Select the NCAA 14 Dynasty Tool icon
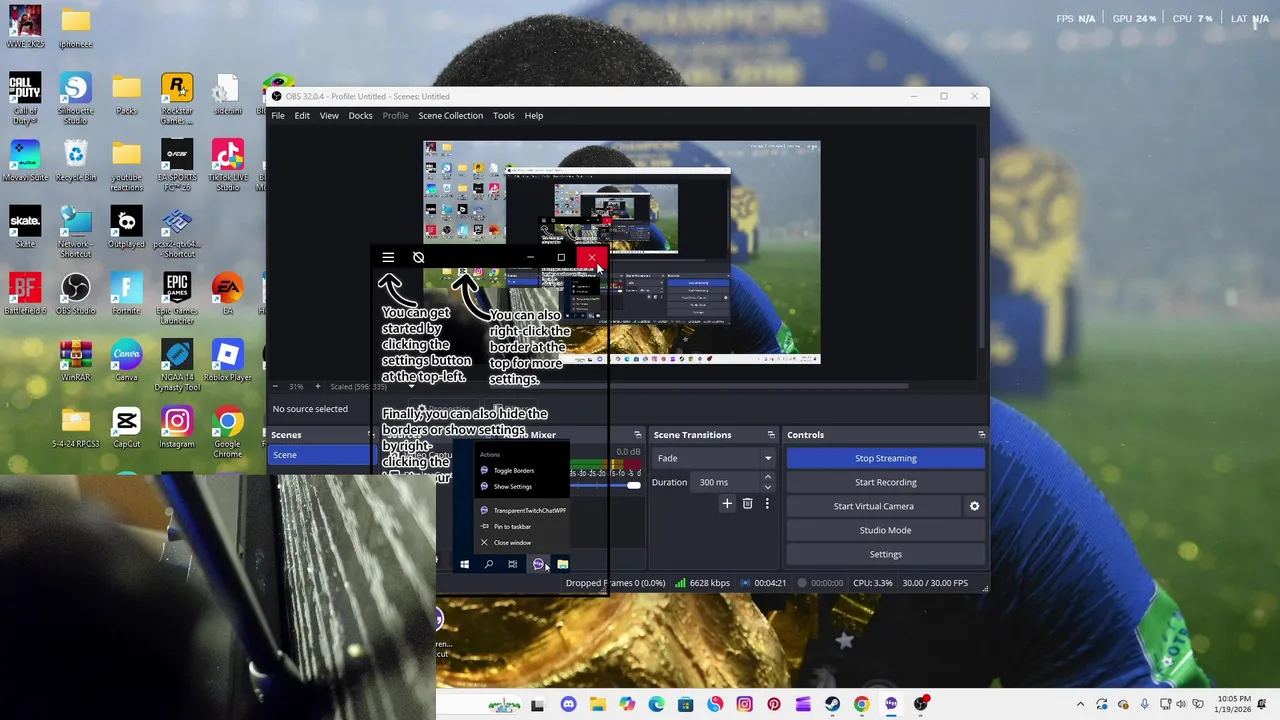1280x720 pixels. [177, 366]
